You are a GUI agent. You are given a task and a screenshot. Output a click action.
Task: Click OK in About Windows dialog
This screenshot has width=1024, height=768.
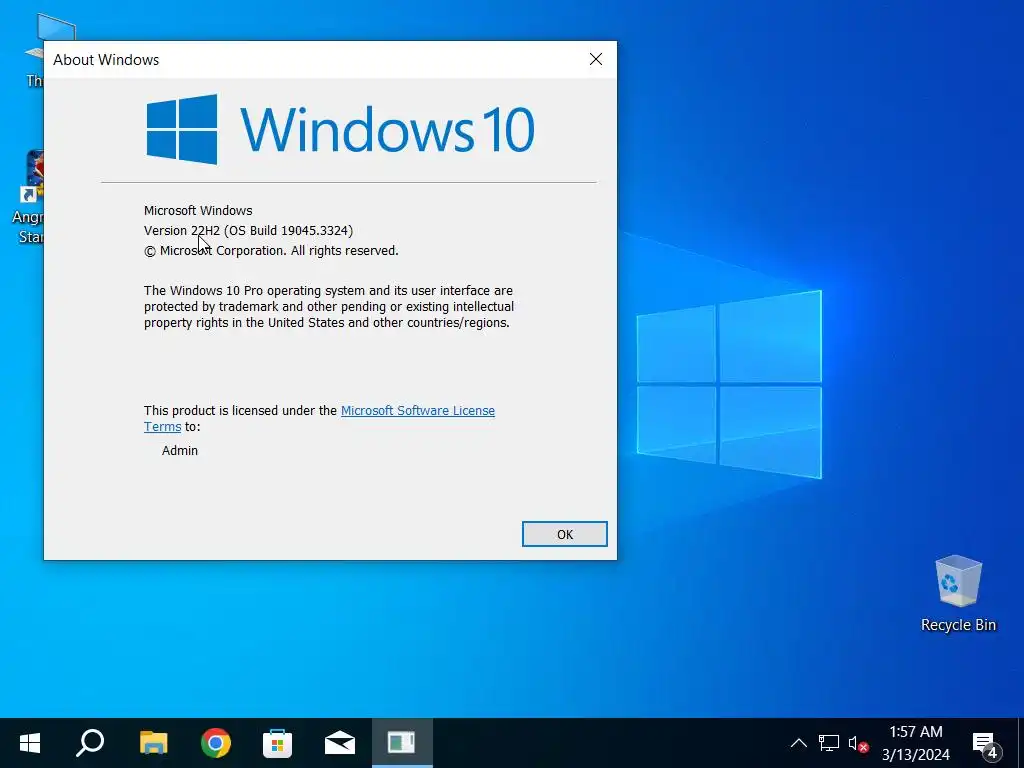tap(564, 534)
